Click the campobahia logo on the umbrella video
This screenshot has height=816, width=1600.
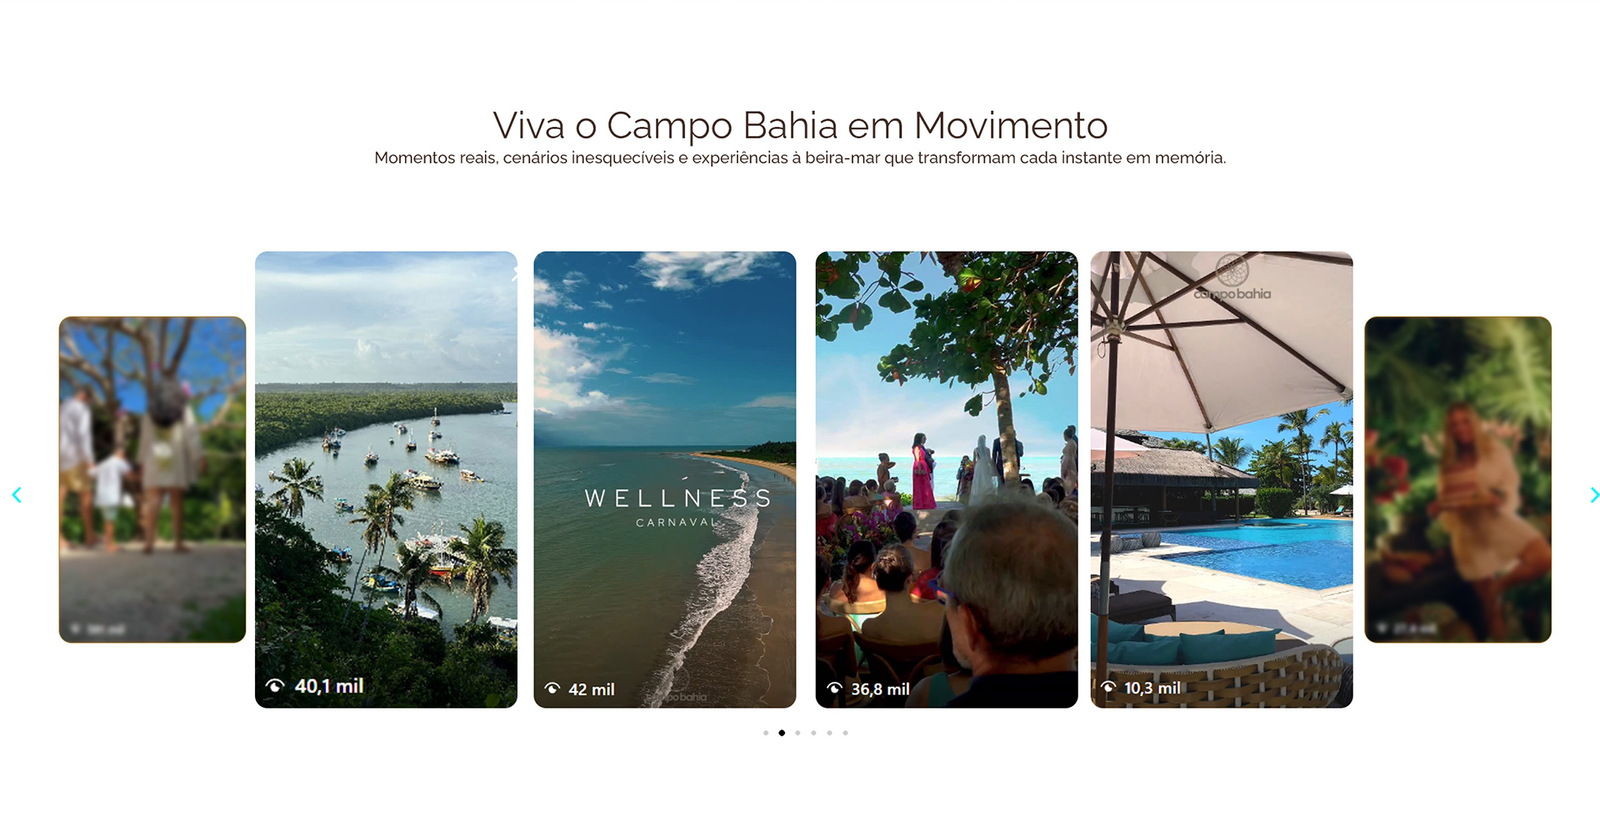(1232, 279)
